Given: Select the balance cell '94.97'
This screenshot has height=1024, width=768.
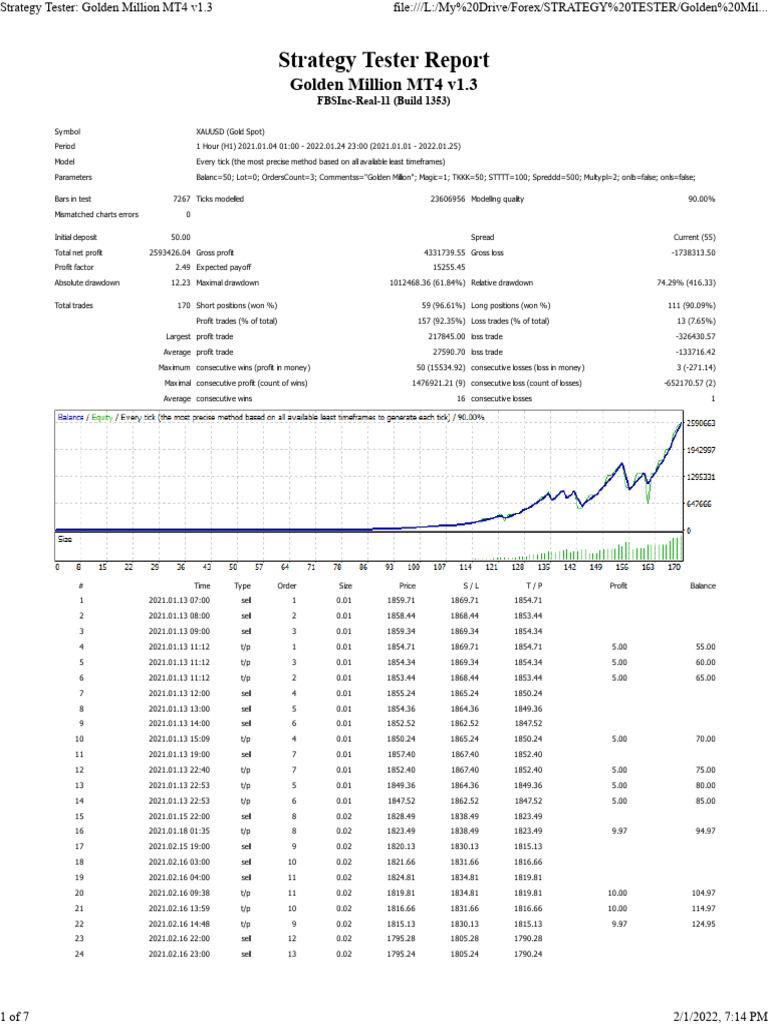Looking at the screenshot, I should tap(705, 831).
